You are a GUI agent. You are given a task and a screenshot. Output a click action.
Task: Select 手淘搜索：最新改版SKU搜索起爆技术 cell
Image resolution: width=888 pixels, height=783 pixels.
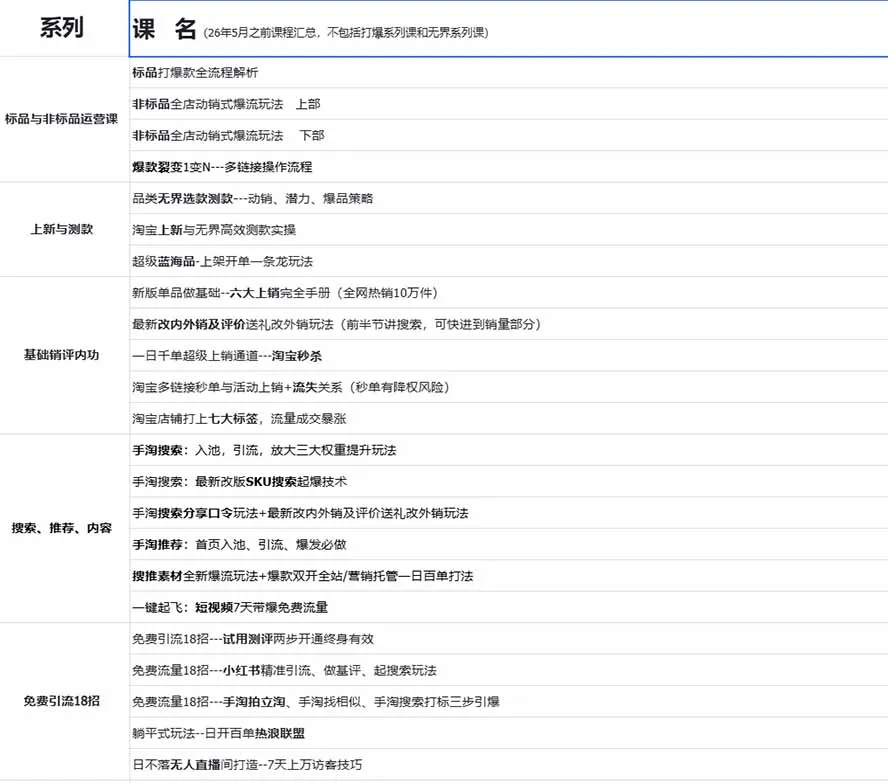[509, 481]
